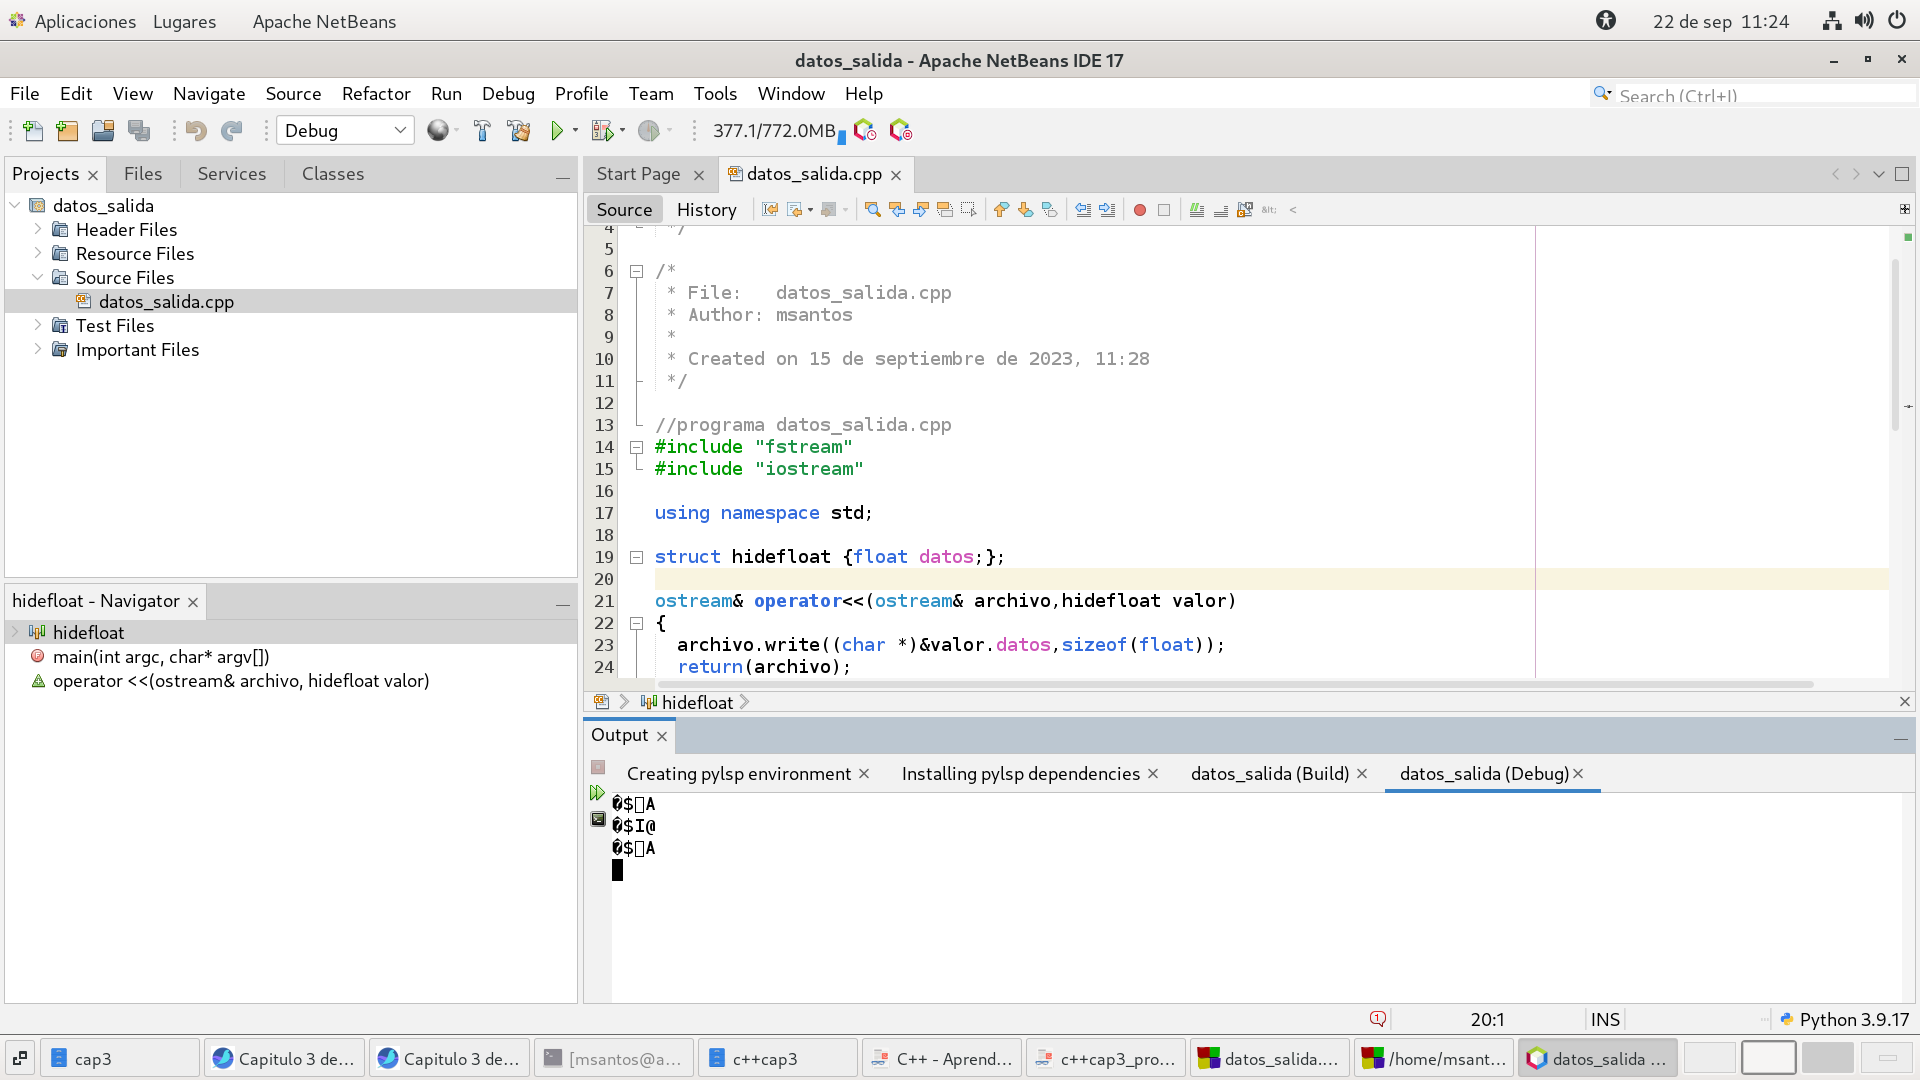Screen dimensions: 1920x1080
Task: Open datos_salida (Build) output tab
Action: 1269,774
